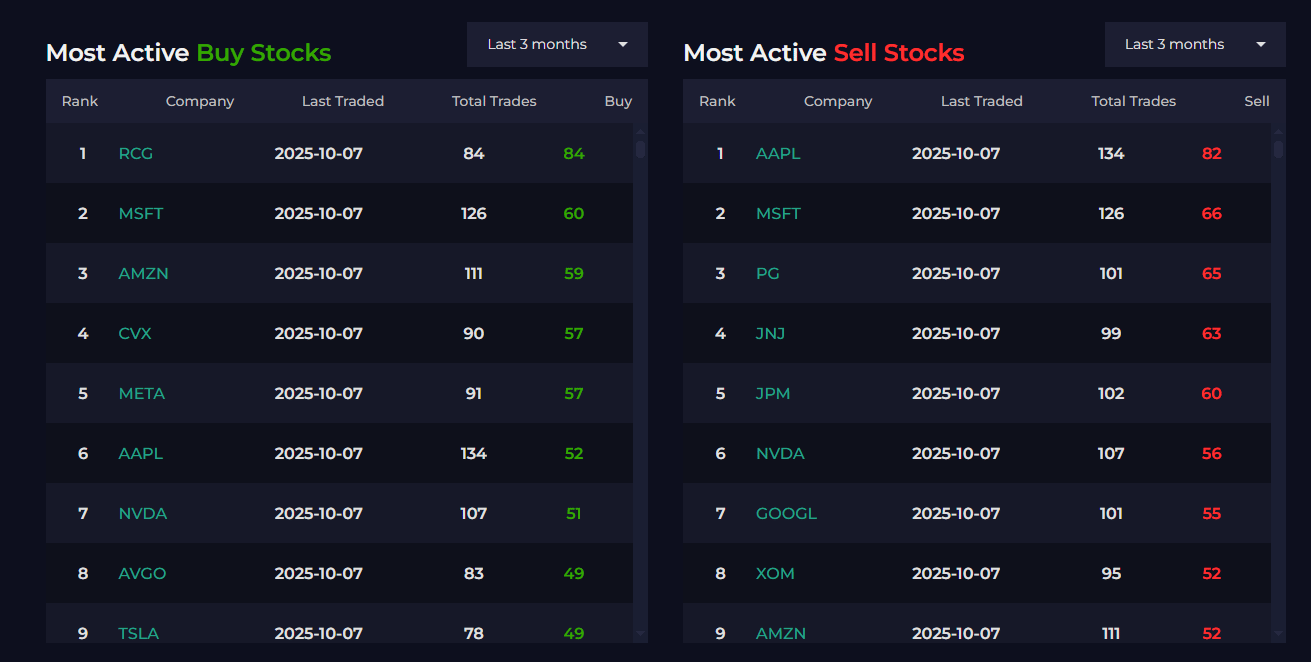Open the CVX company link

(x=135, y=334)
